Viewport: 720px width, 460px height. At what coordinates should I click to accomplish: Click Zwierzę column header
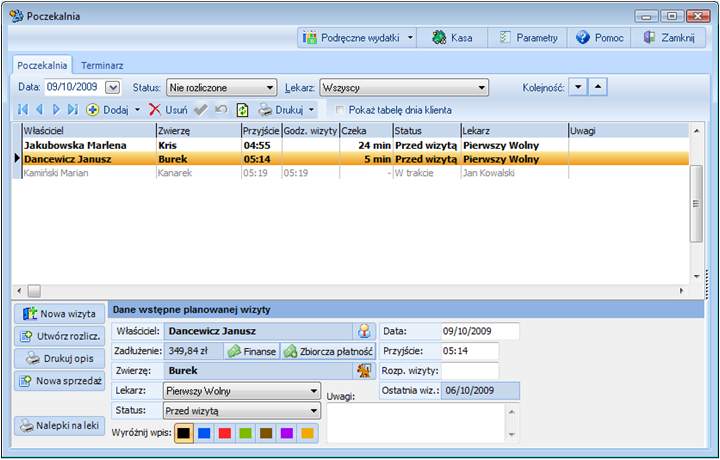click(x=198, y=131)
